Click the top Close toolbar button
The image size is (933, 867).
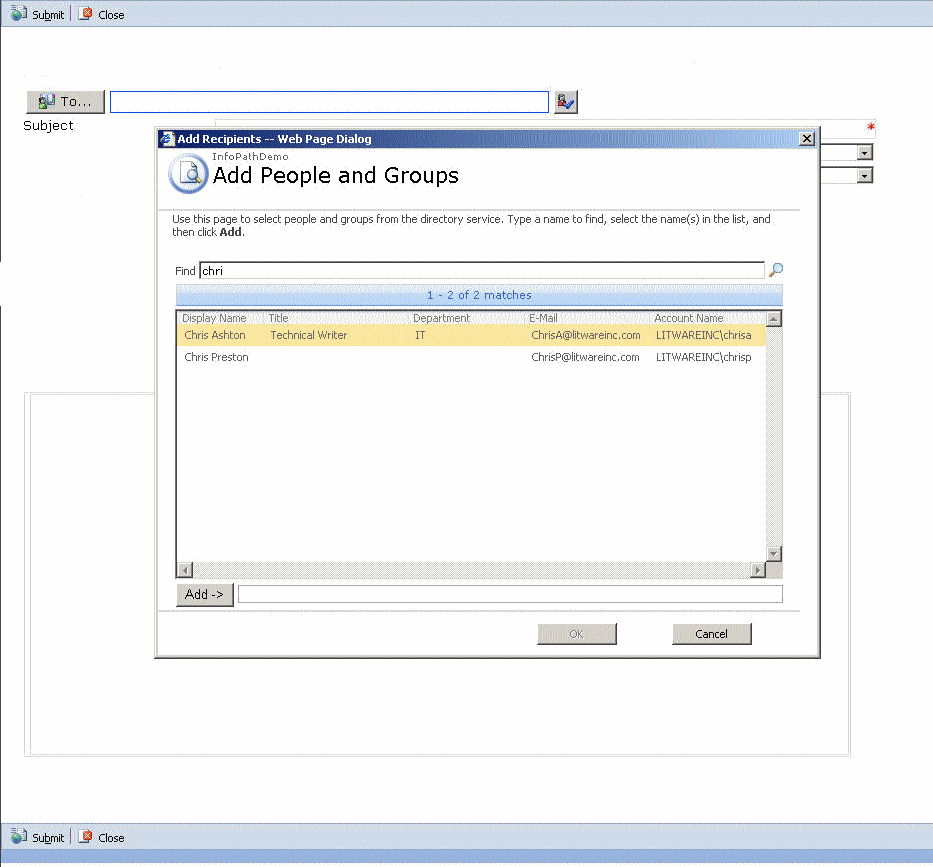(102, 15)
